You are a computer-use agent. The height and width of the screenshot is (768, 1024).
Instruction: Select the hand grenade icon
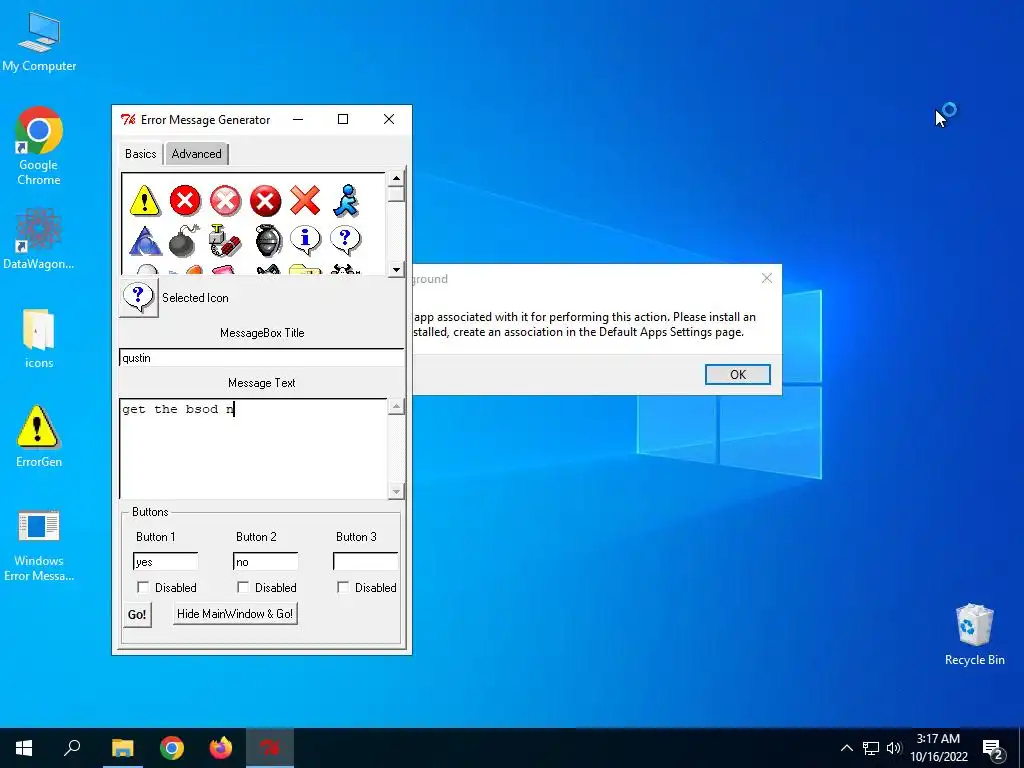tap(268, 241)
